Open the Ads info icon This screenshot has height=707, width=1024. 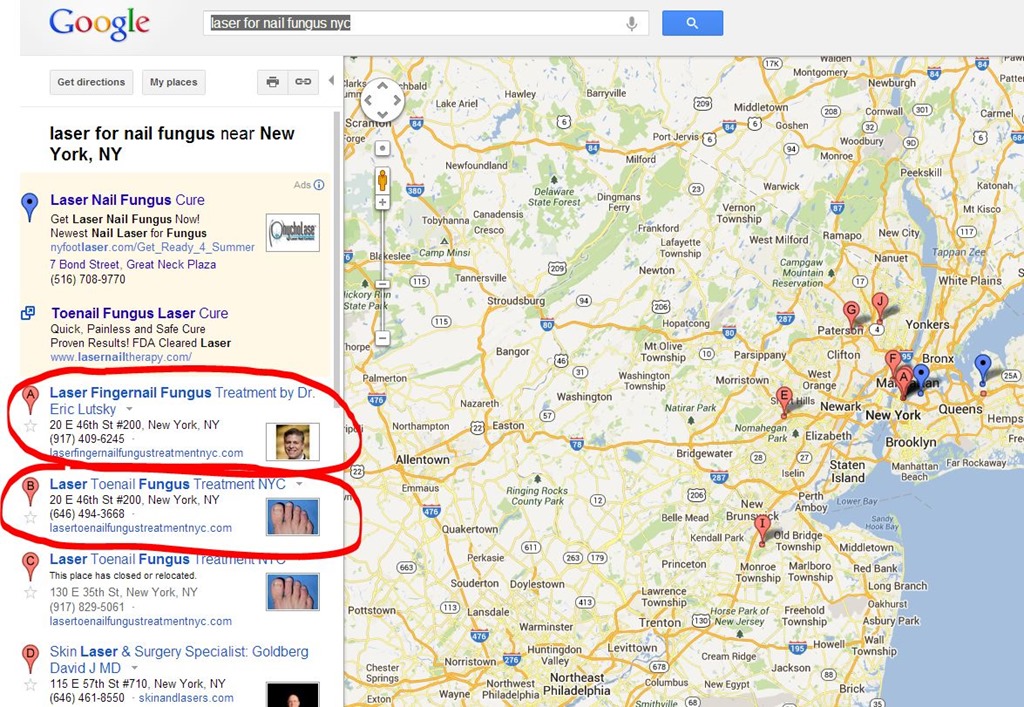tap(319, 185)
